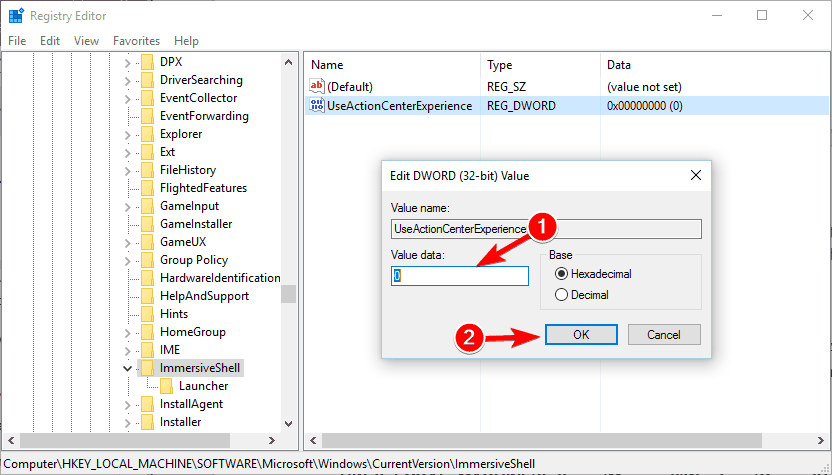This screenshot has width=832, height=475.
Task: Confirm the DWORD edit with OK
Action: [x=581, y=334]
